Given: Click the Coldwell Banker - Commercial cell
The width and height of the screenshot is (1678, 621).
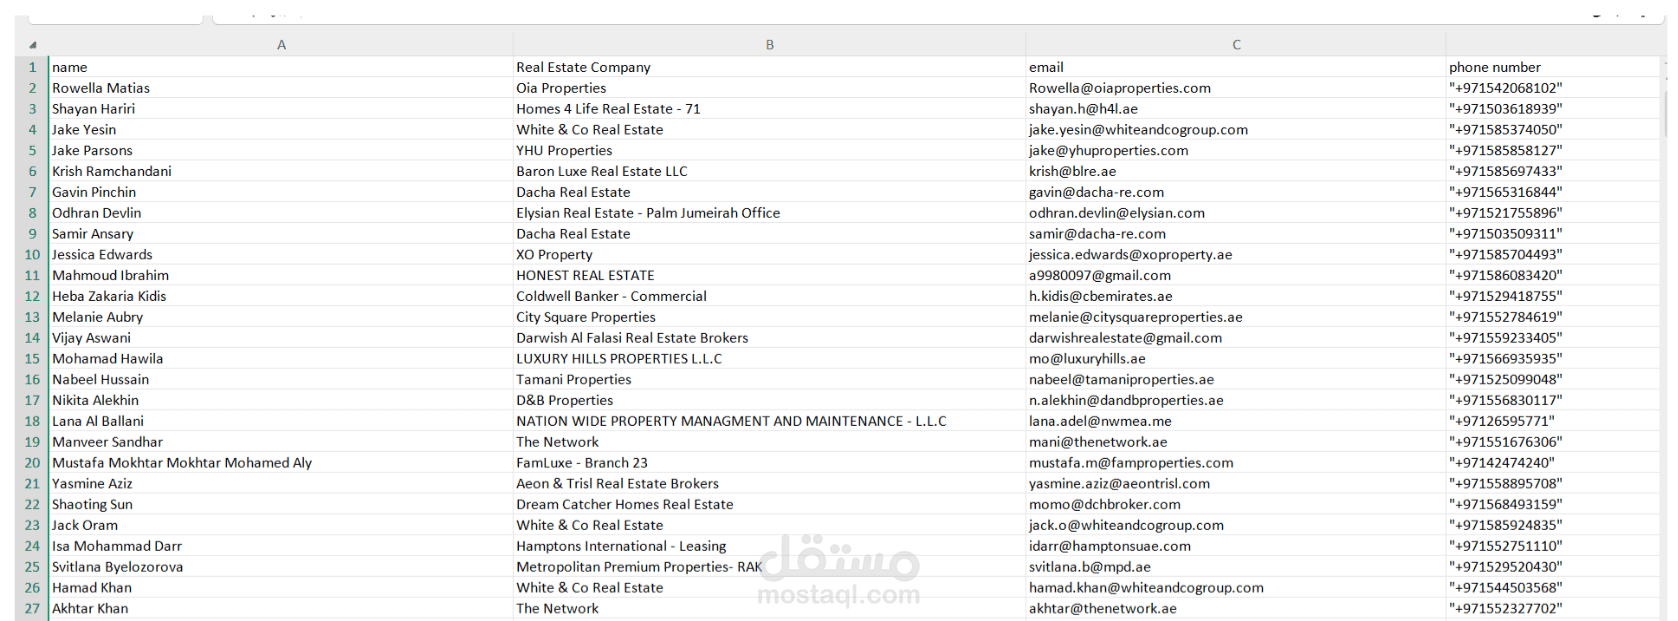Looking at the screenshot, I should 769,296.
